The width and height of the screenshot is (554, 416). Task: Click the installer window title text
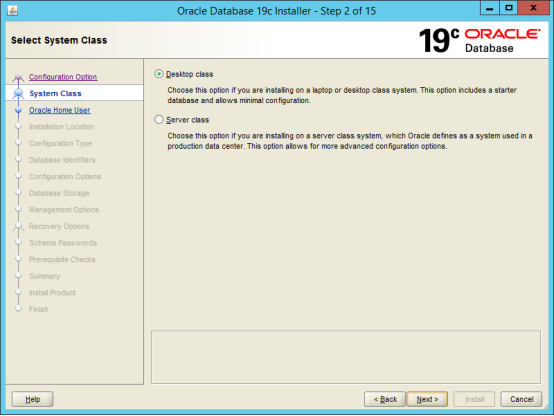pos(276,11)
